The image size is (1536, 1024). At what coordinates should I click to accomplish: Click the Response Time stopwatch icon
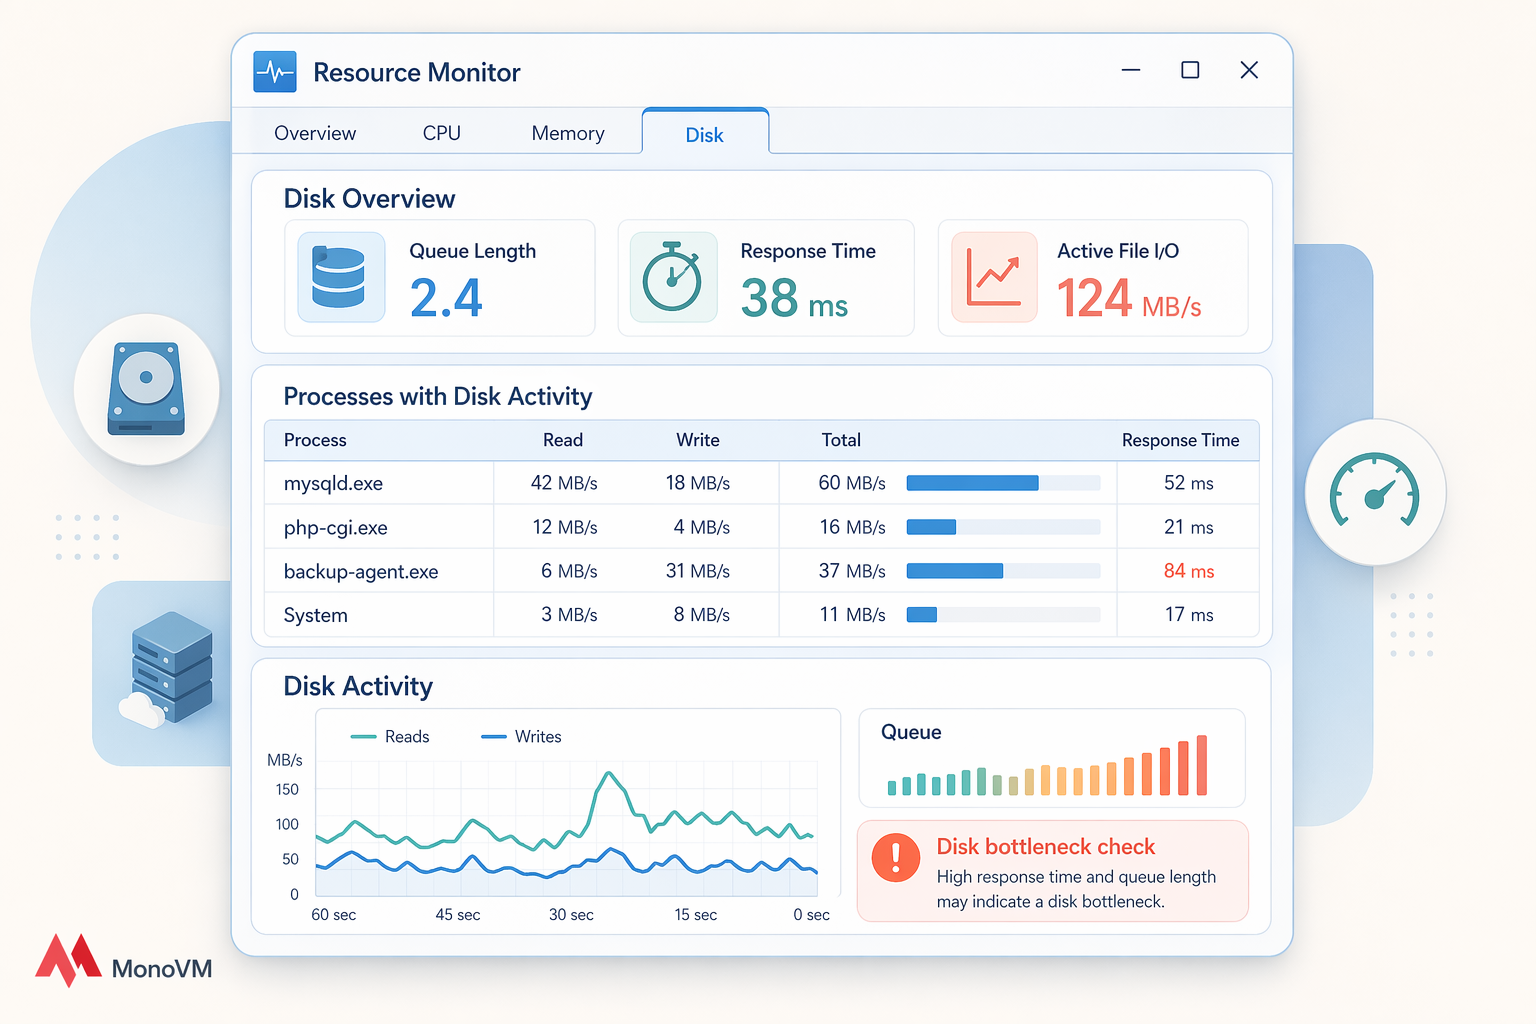(673, 277)
